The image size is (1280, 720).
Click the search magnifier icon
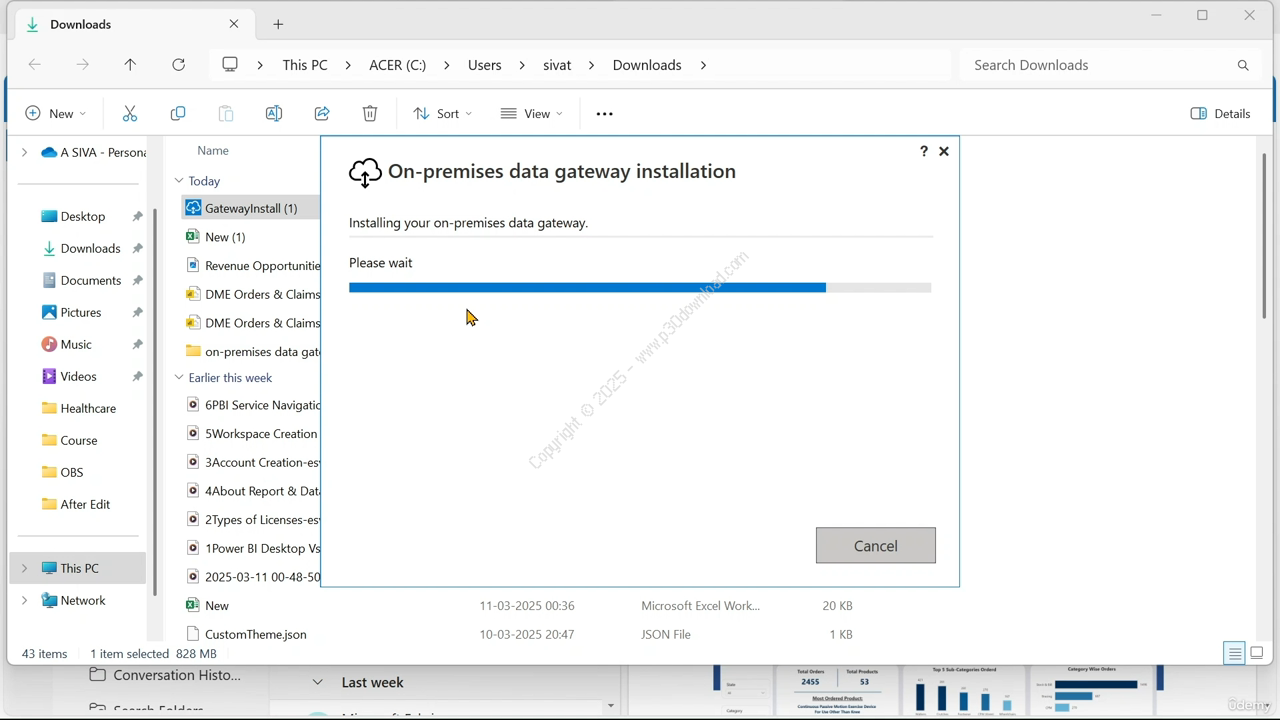tap(1243, 65)
